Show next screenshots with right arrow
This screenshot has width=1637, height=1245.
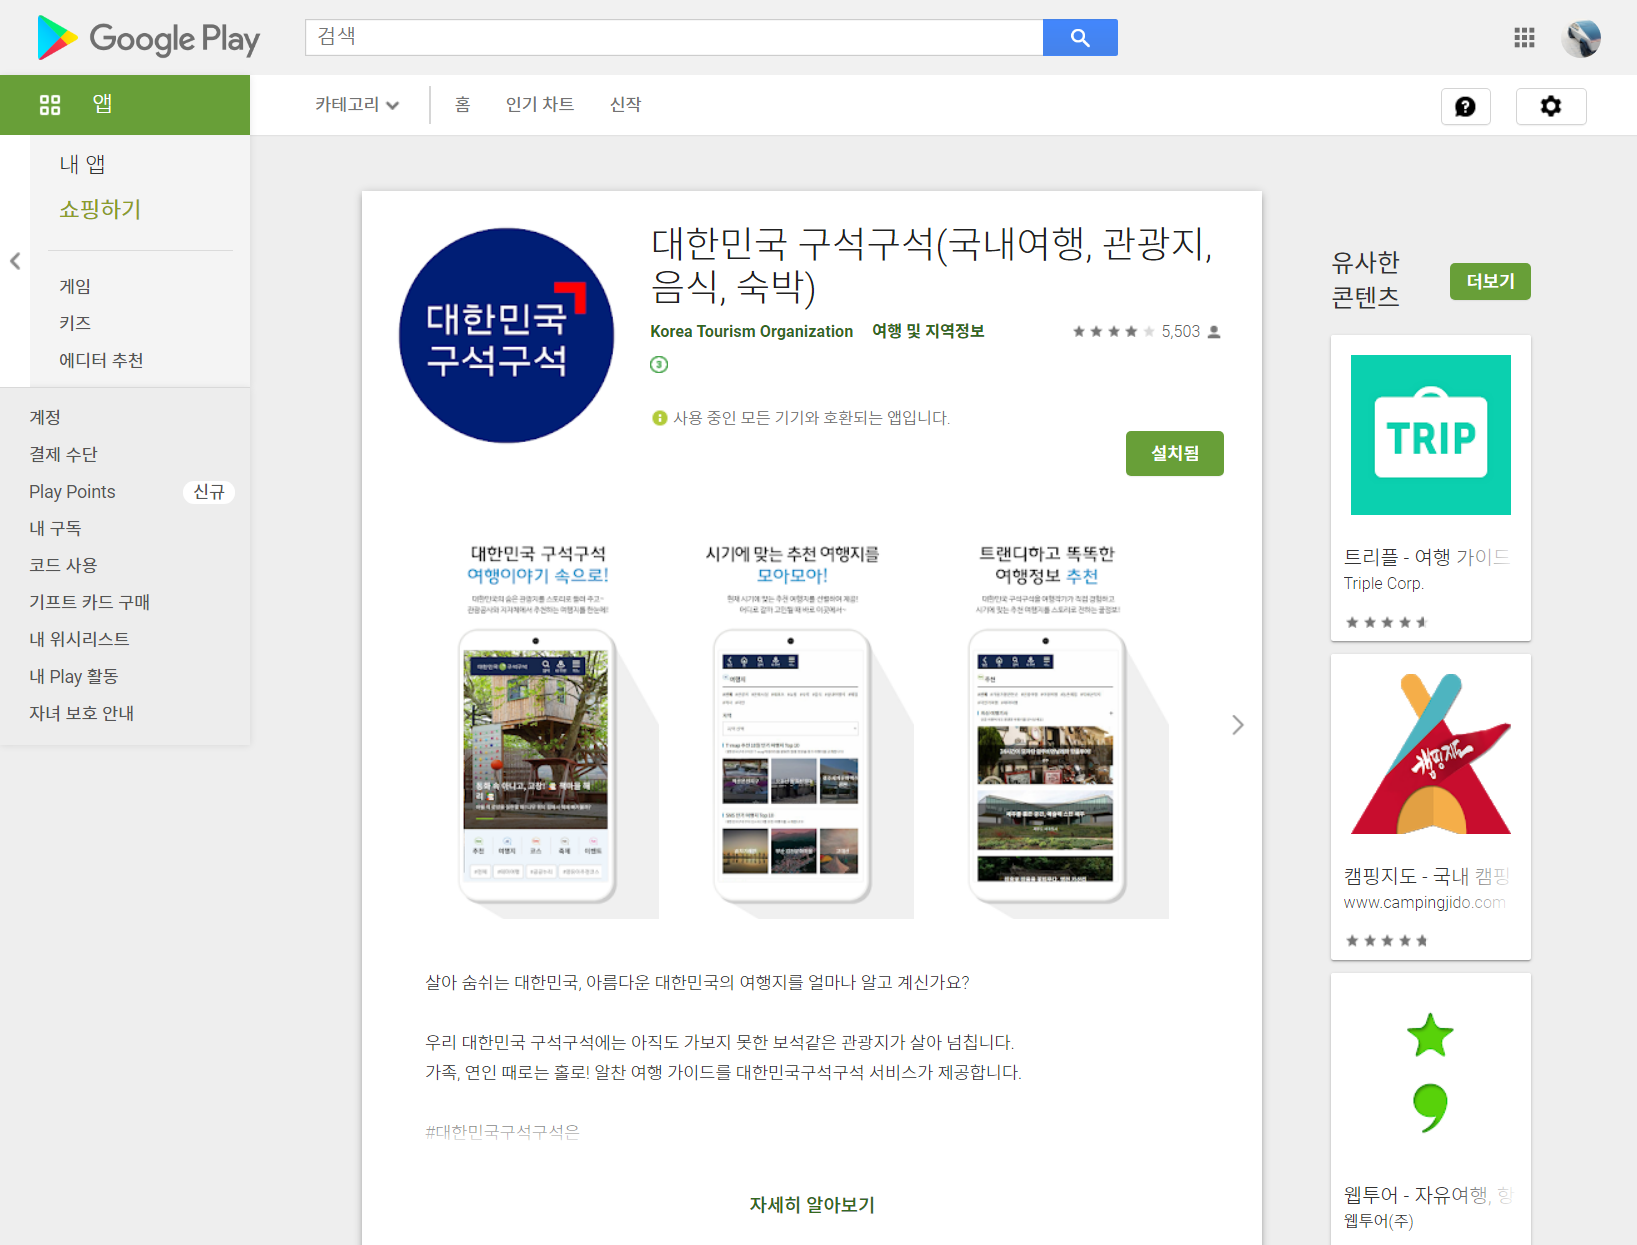(x=1238, y=725)
